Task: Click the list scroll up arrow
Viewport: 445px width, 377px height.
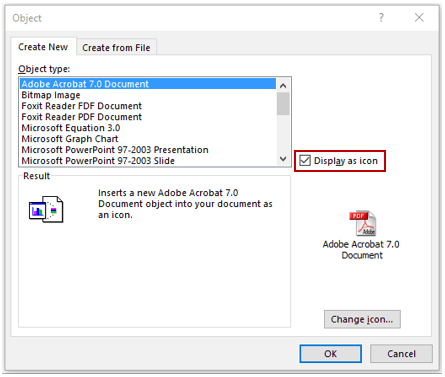Action: (x=283, y=86)
